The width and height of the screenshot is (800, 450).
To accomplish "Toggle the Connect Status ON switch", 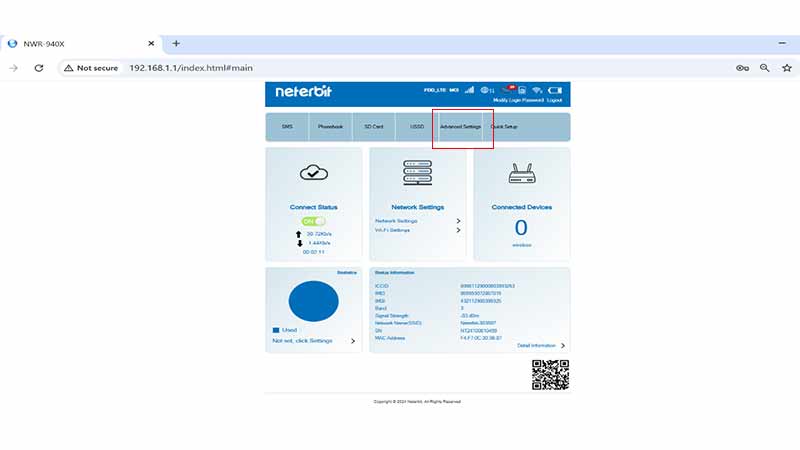I will pyautogui.click(x=313, y=221).
